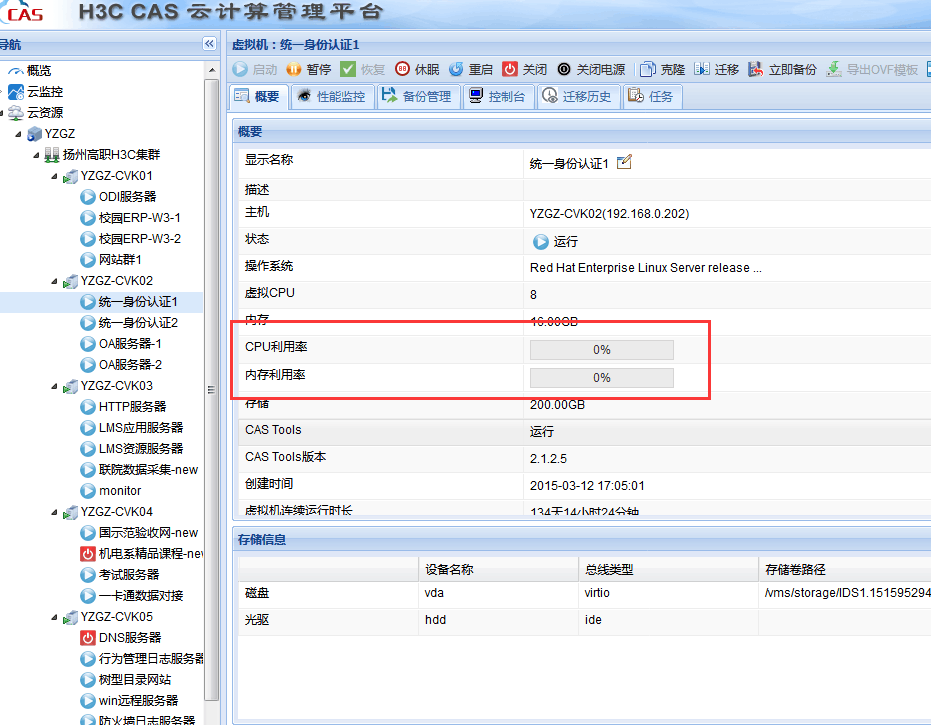Image resolution: width=931 pixels, height=725 pixels.
Task: Collapse the YZGZ-CVK02 host node
Action: click(55, 281)
